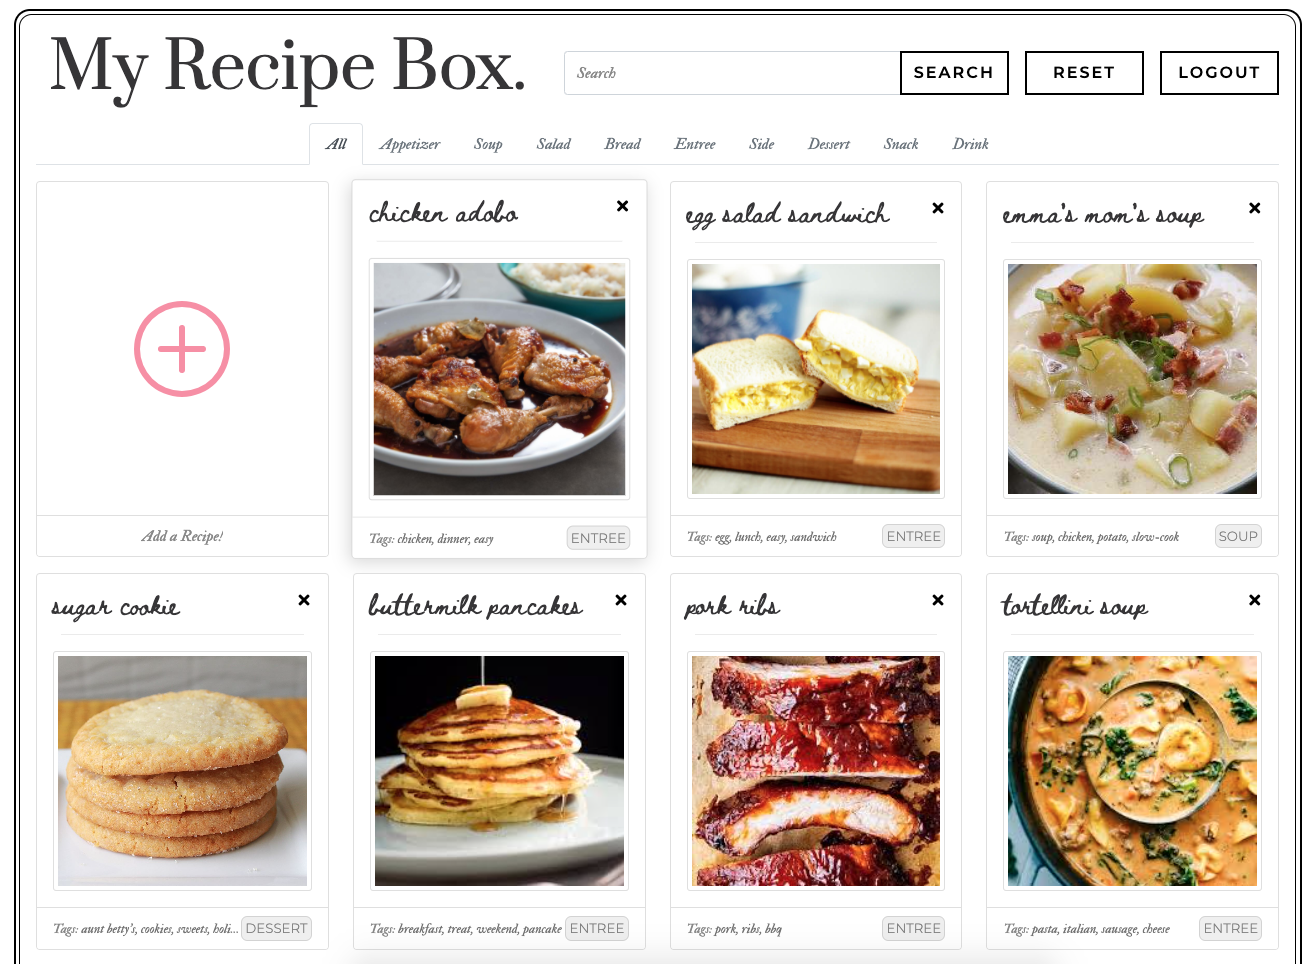Focus the Search input field
The height and width of the screenshot is (964, 1312).
coord(732,73)
